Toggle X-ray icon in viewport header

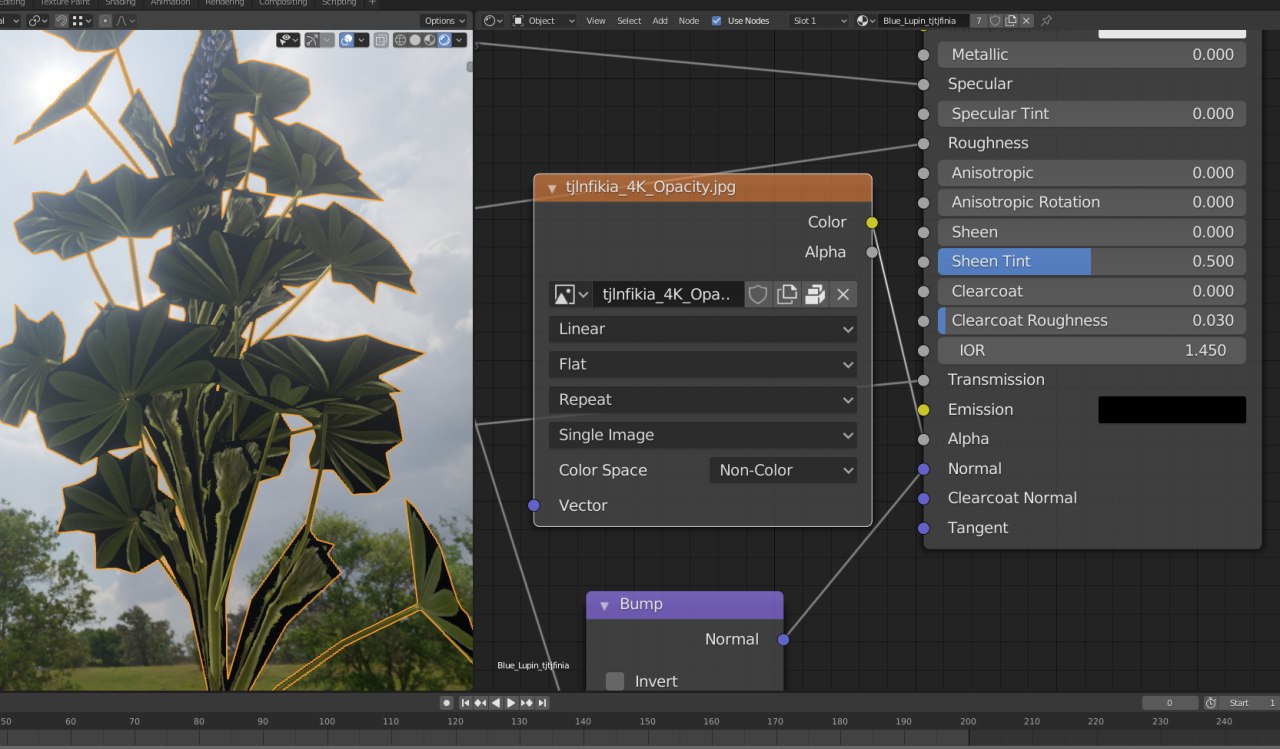click(x=381, y=40)
